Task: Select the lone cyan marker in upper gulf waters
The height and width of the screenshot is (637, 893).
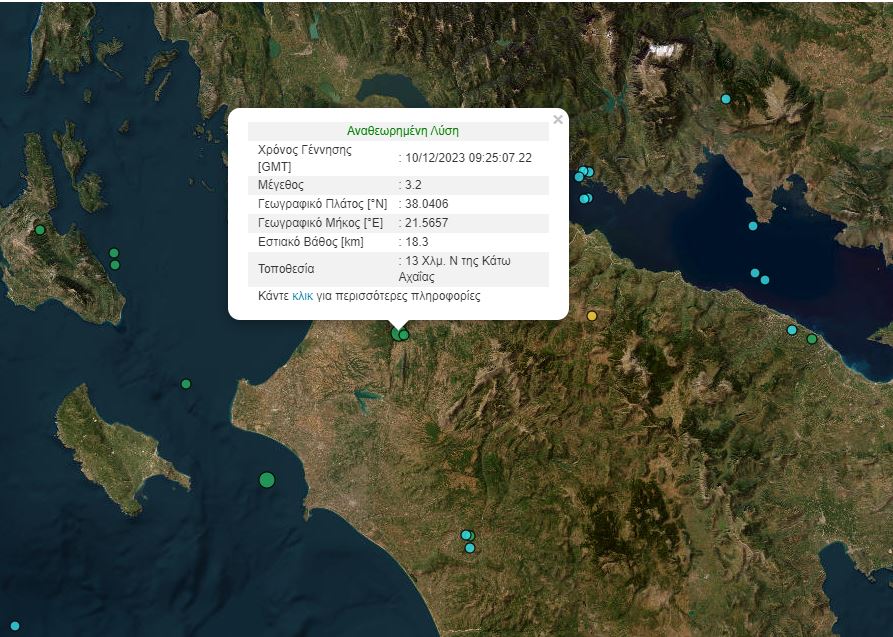Action: (753, 226)
